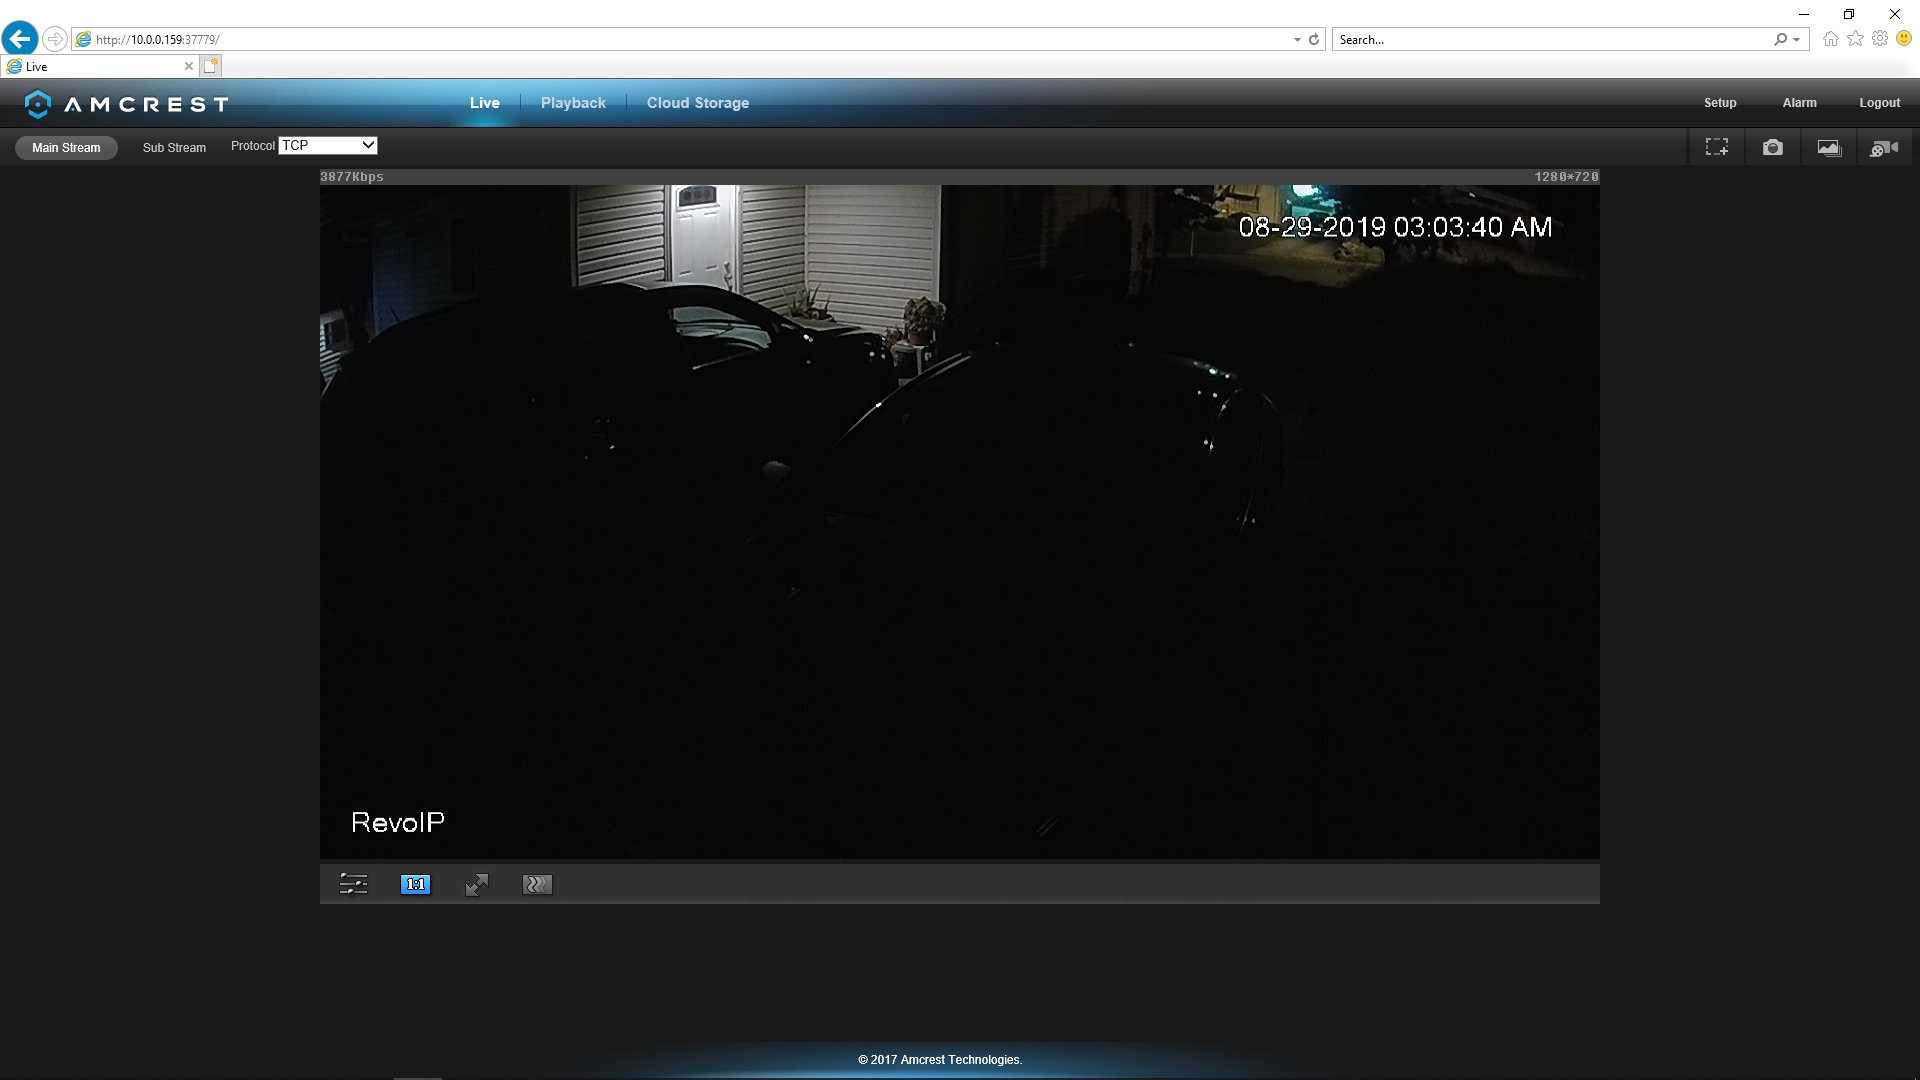Click the browser forward arrow
Image resolution: width=1920 pixels, height=1080 pixels.
(55, 39)
